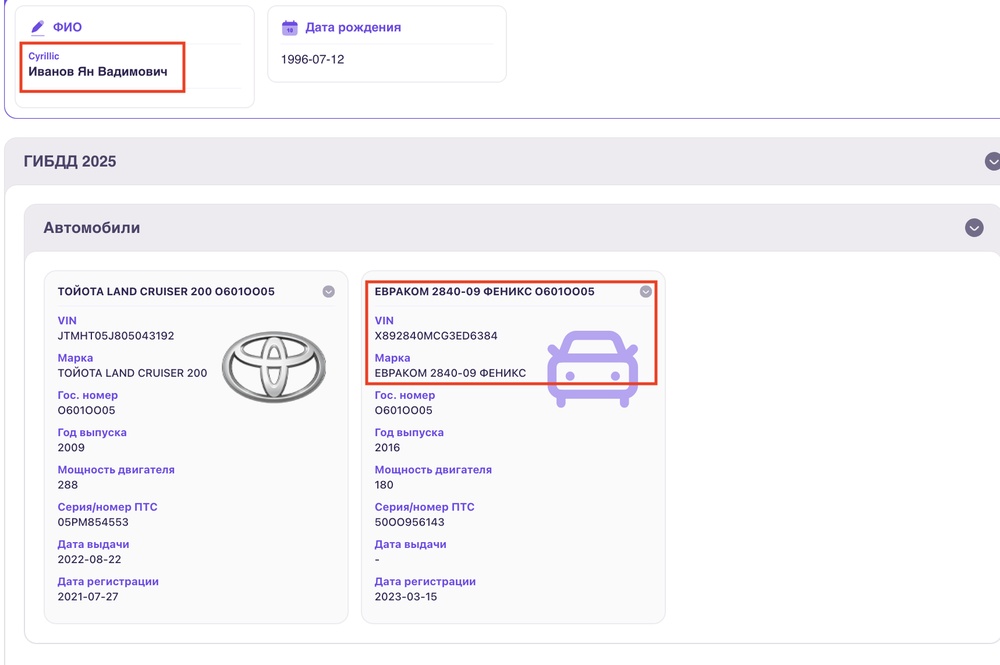Click the ТОЙОТА LAND CRUISER 200 card title
The image size is (1000, 665).
pos(166,292)
